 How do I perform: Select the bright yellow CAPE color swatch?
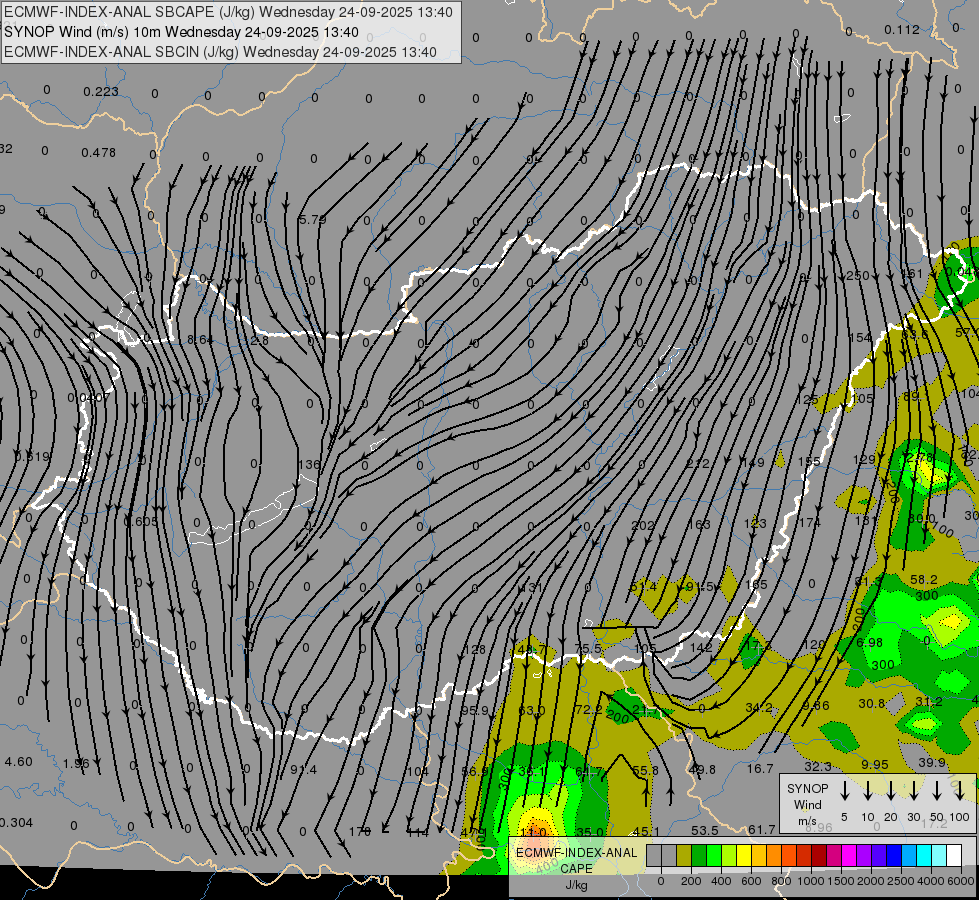744,855
